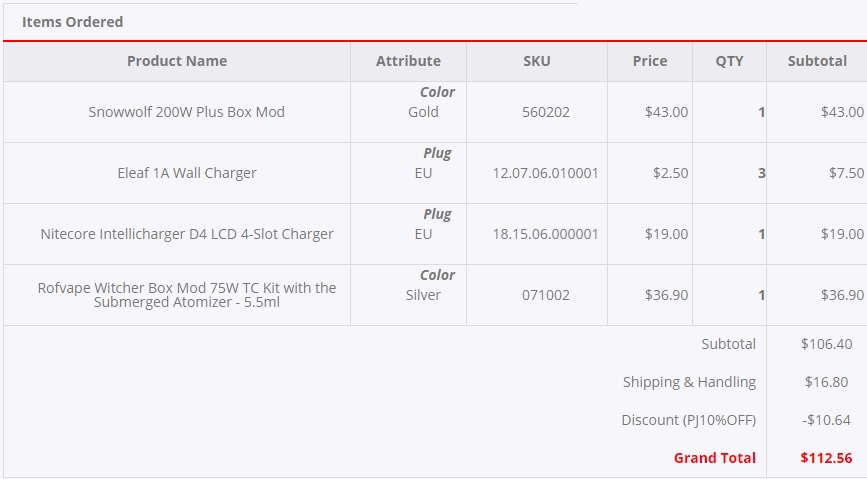Select the Eleaf 1A Wall Charger product name

[x=187, y=173]
